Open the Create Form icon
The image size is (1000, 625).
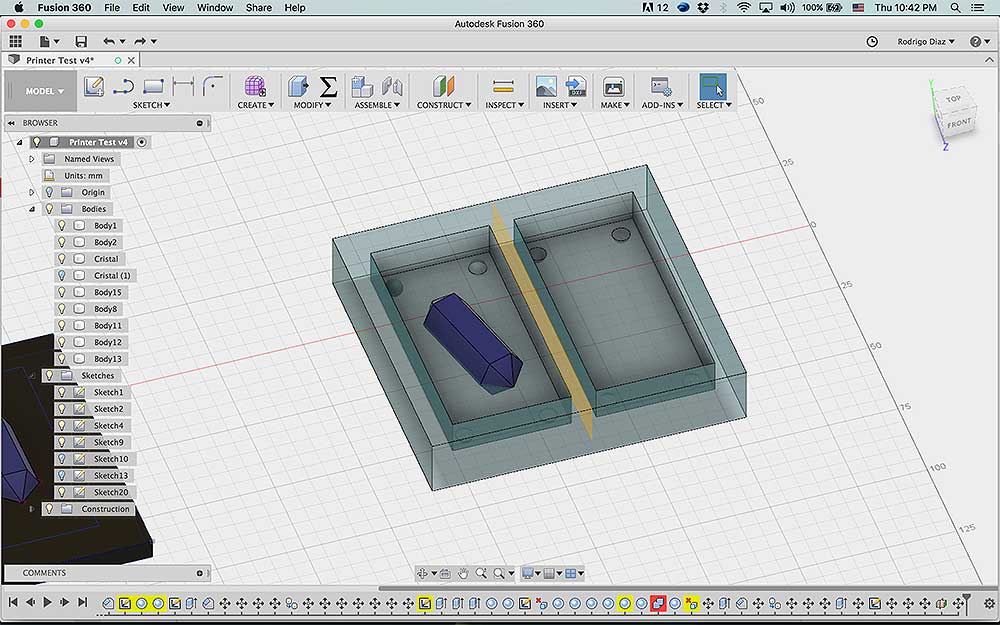point(255,86)
